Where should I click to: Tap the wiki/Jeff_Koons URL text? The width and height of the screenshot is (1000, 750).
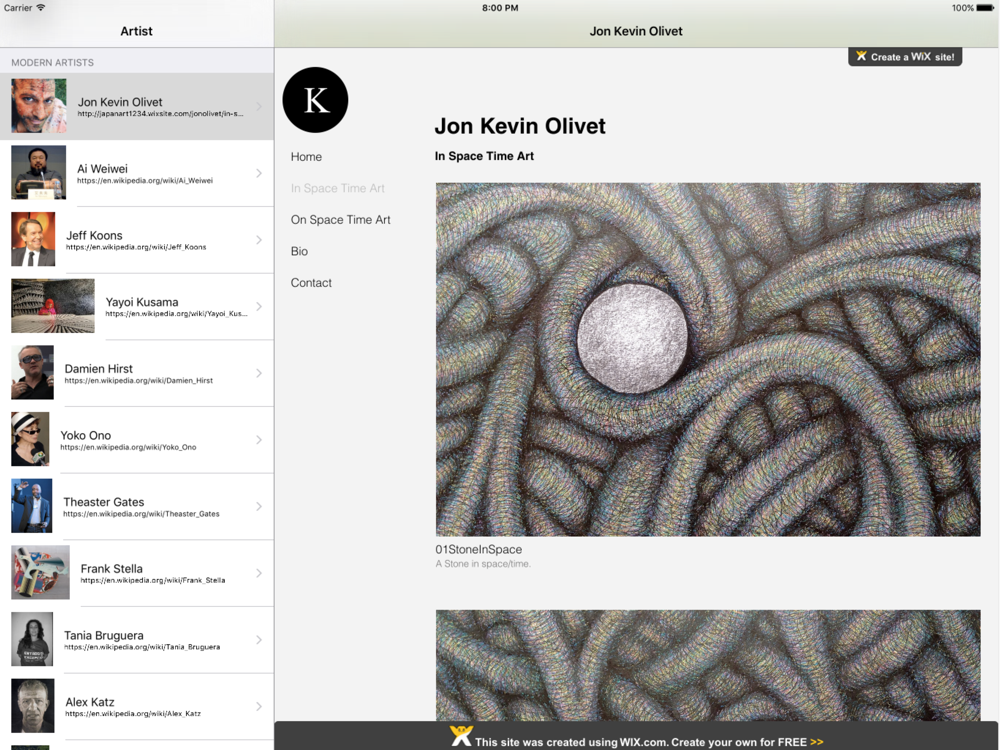pyautogui.click(x=136, y=247)
